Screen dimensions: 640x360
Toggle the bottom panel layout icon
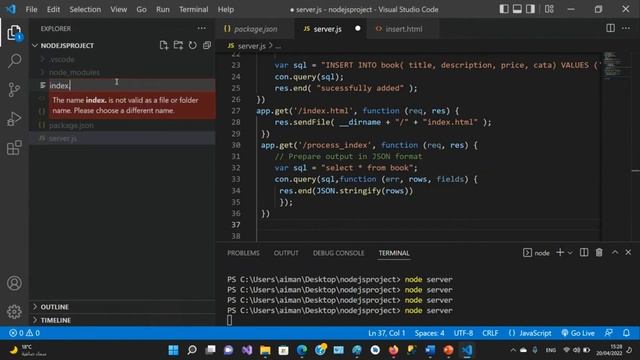coord(517,9)
